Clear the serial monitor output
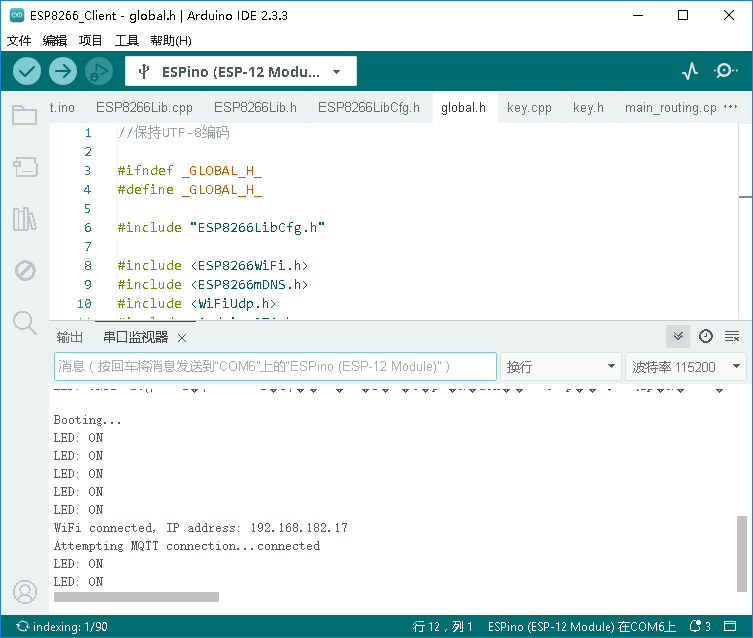Viewport: 753px width, 638px height. [x=732, y=336]
